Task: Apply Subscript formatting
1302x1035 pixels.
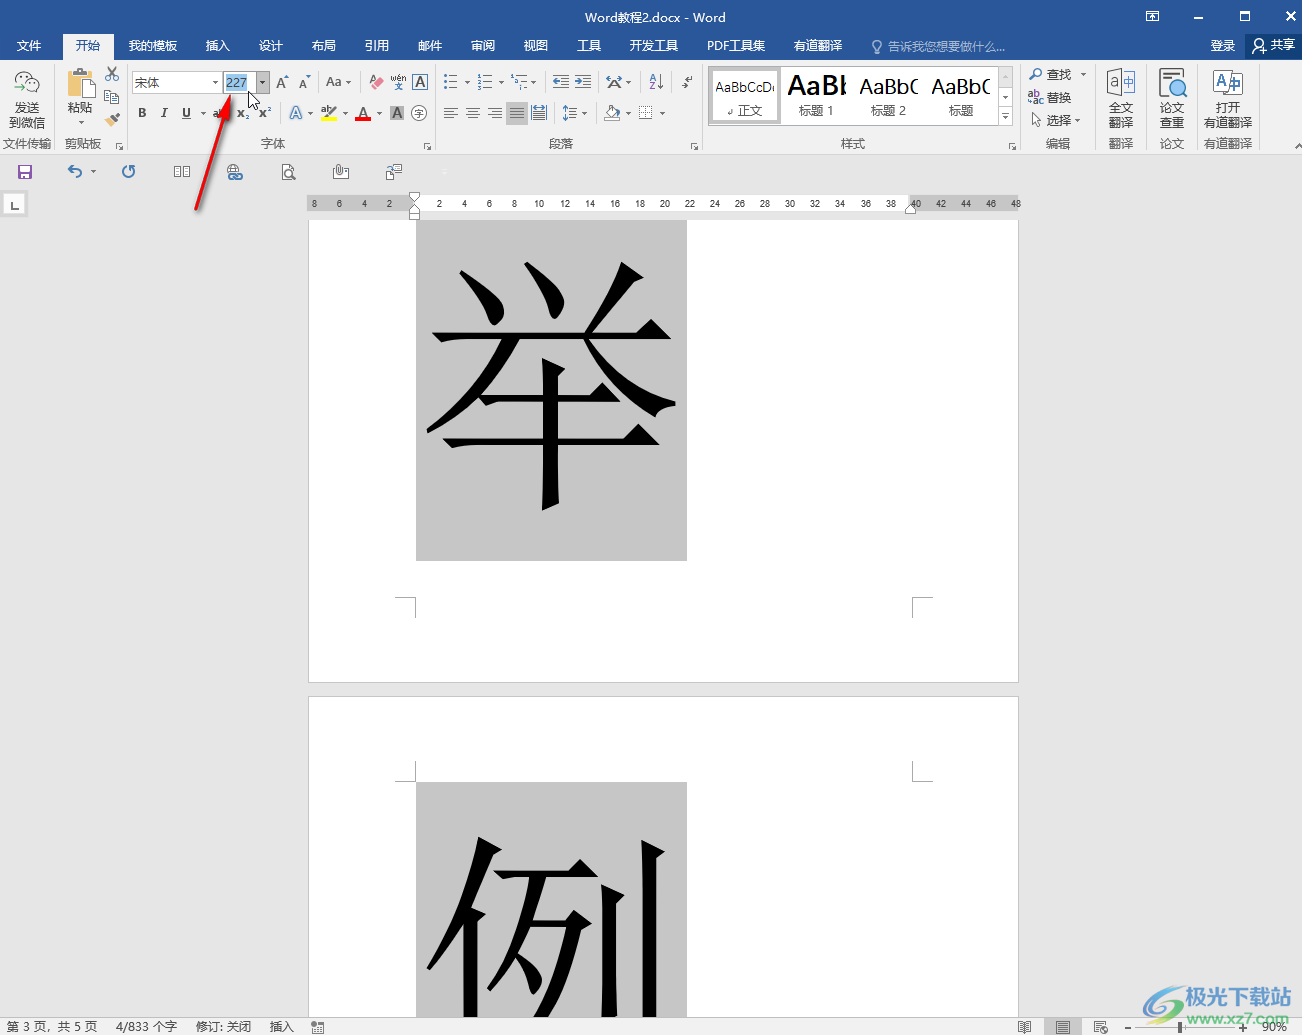Action: tap(243, 113)
